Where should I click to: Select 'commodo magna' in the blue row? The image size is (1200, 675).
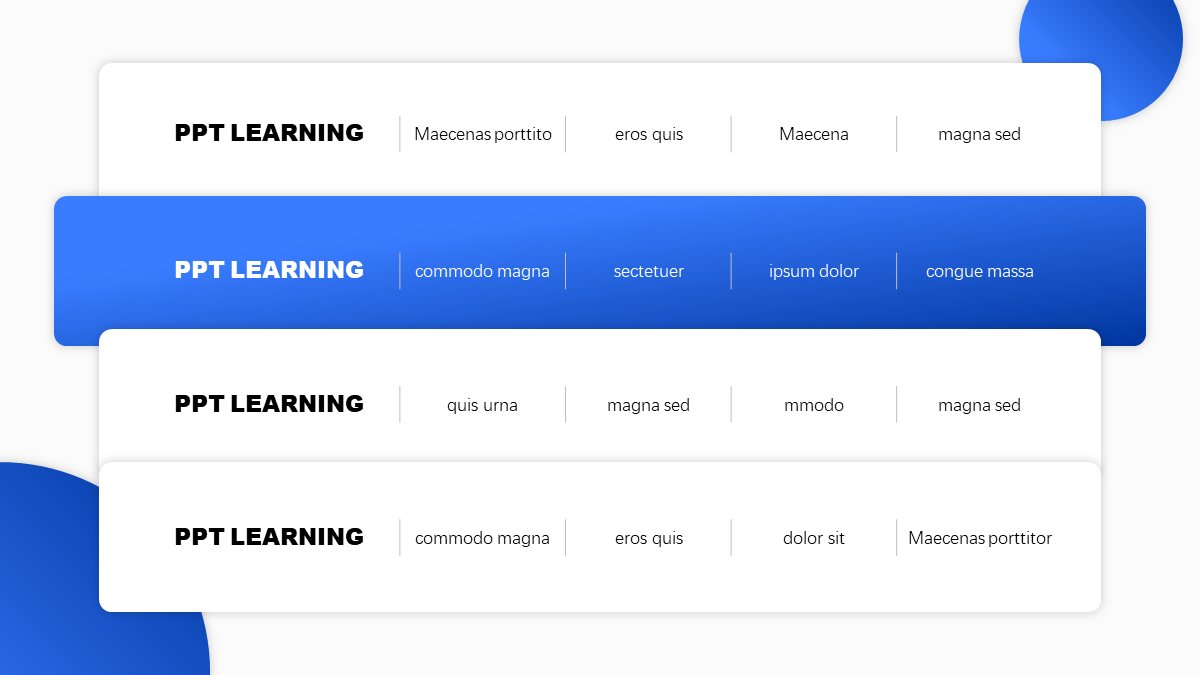coord(482,271)
